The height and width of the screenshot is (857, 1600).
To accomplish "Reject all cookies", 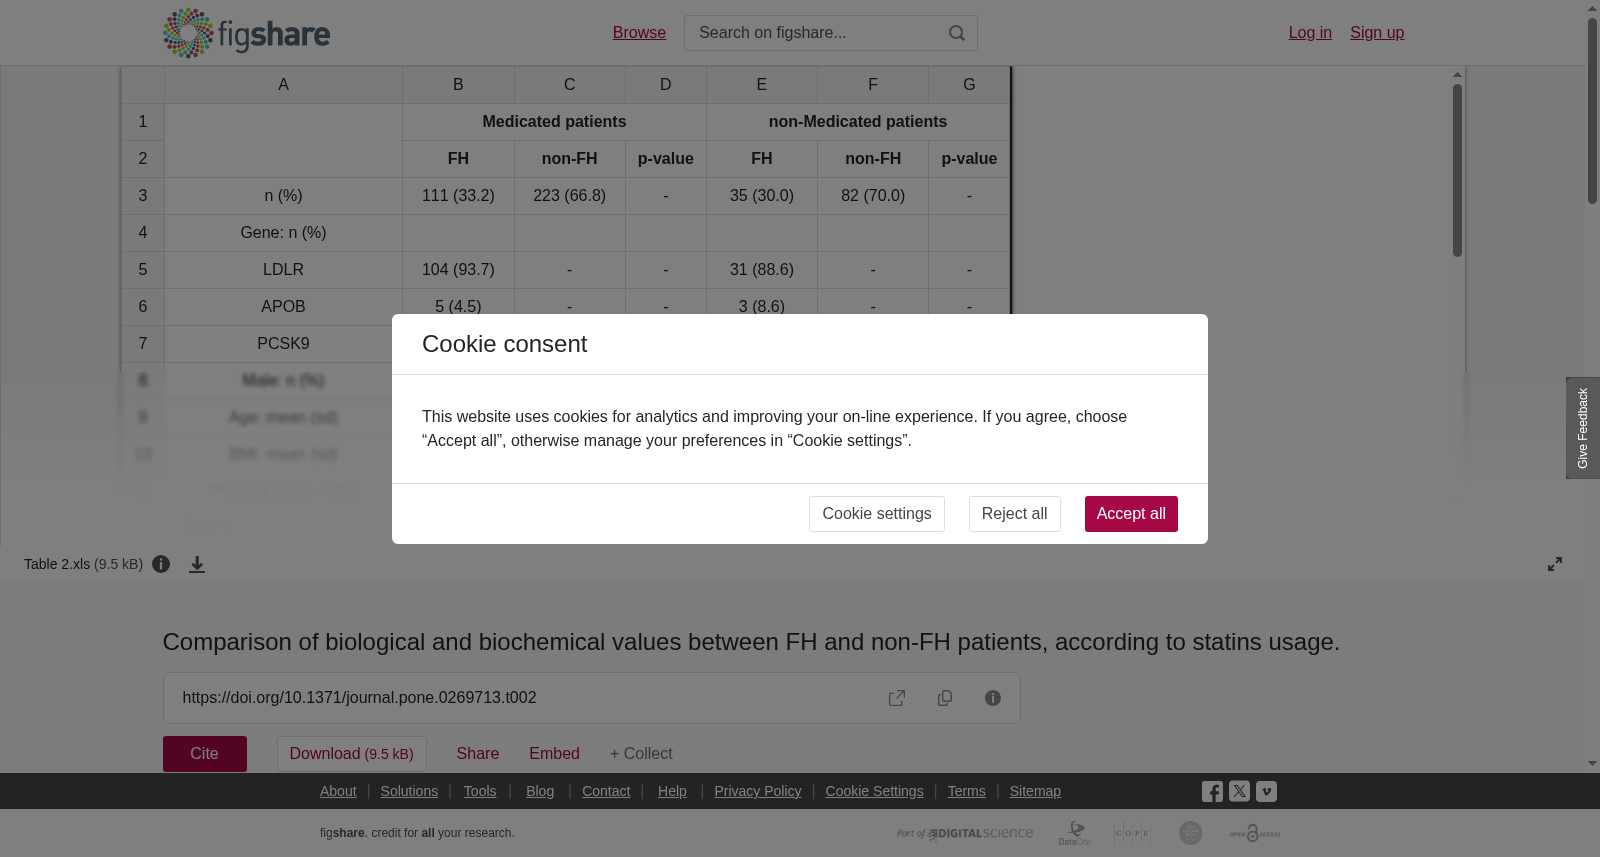I will pyautogui.click(x=1014, y=514).
